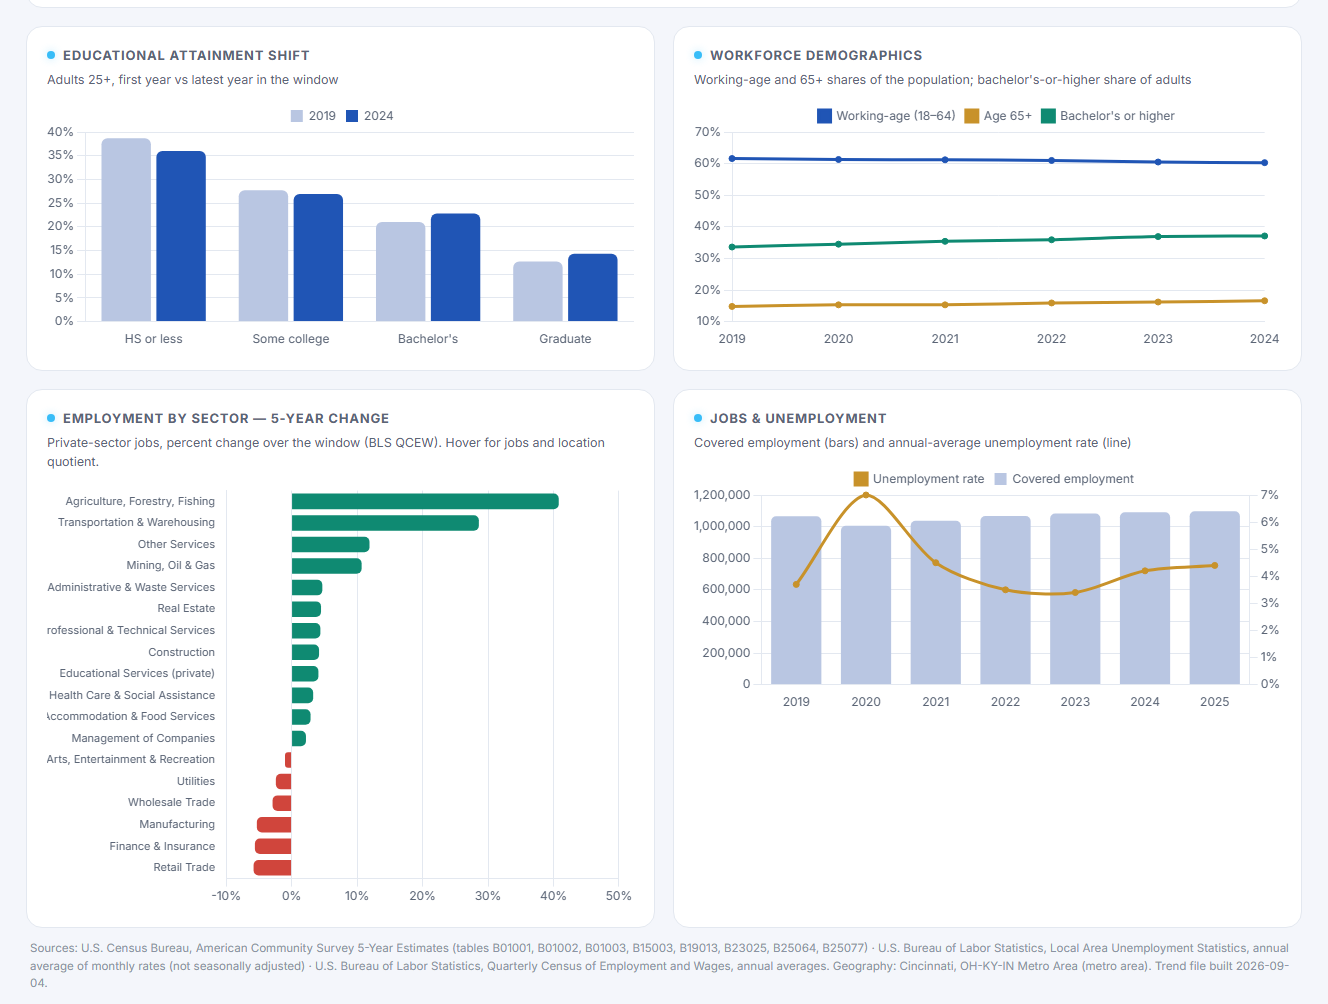Viewport: 1328px width, 1004px height.
Task: Click the gold Age 65+ legend swatch
Action: (971, 116)
